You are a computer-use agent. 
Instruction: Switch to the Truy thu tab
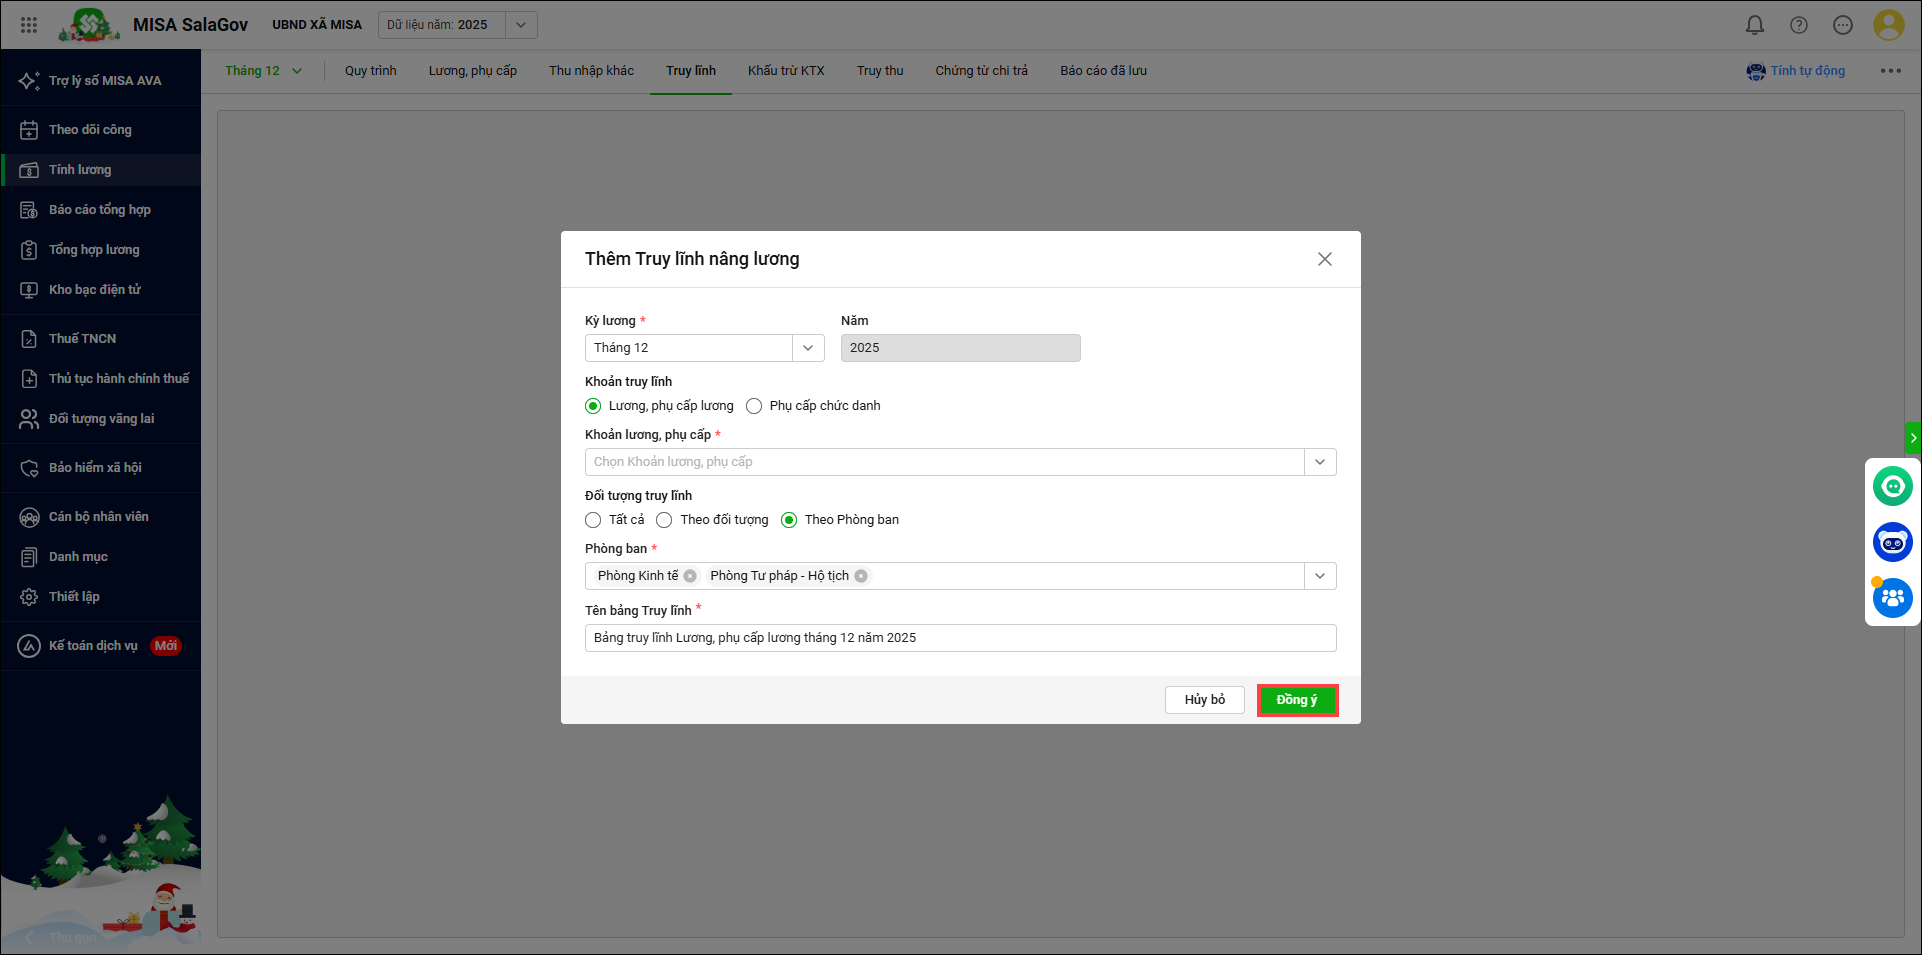(879, 71)
